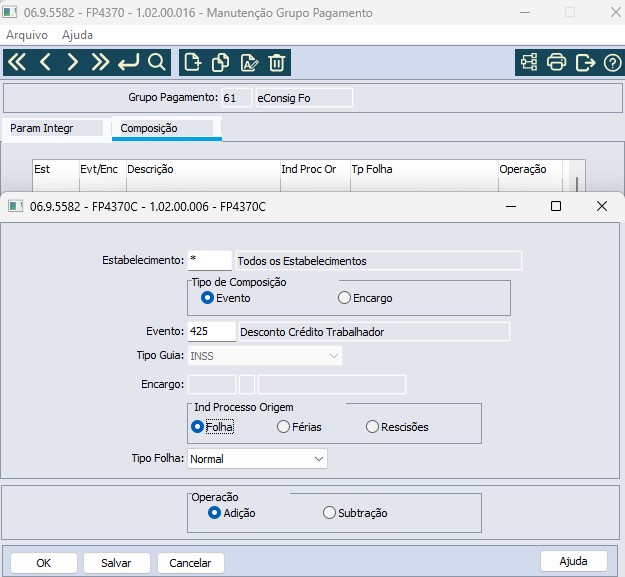Copy record using duplicate icon
This screenshot has width=625, height=577.
click(220, 63)
